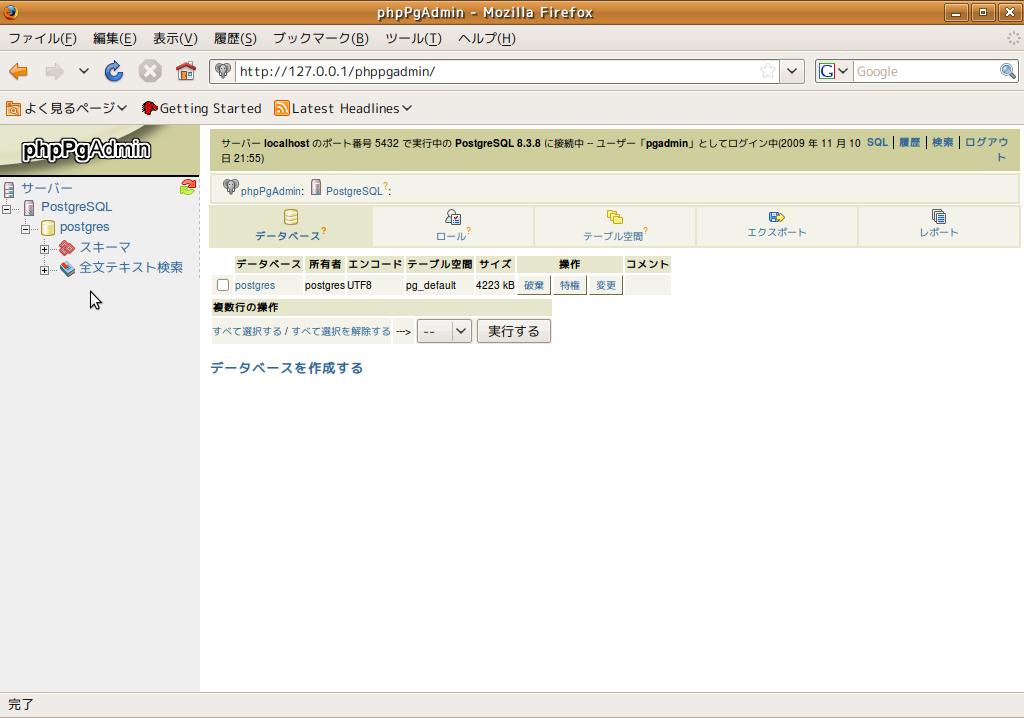Screen dimensions: 1024x718
Task: Click the PostgreSQL breadcrumb link
Action: coord(354,191)
